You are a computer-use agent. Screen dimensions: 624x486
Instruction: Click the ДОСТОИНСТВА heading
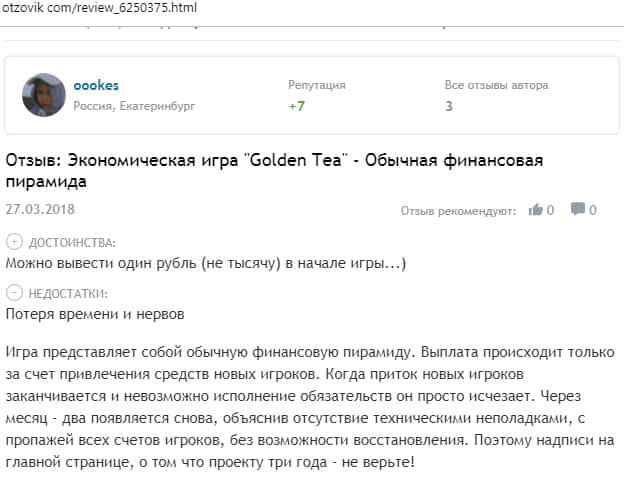[72, 243]
